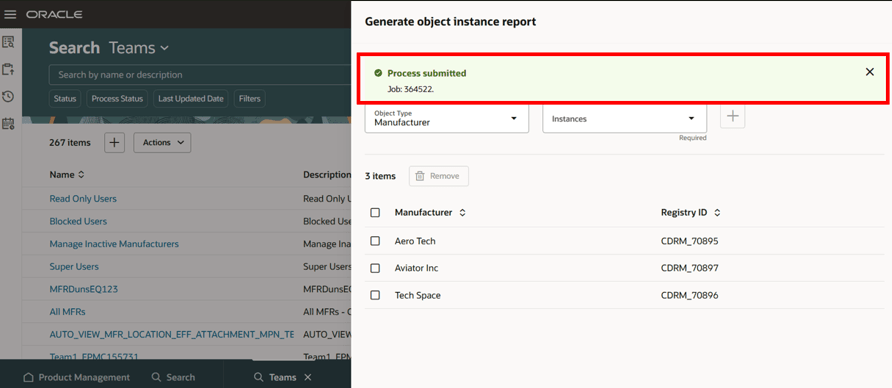Screen dimensions: 892x388
Task: Sort by Registry ID column arrows
Action: (x=717, y=213)
